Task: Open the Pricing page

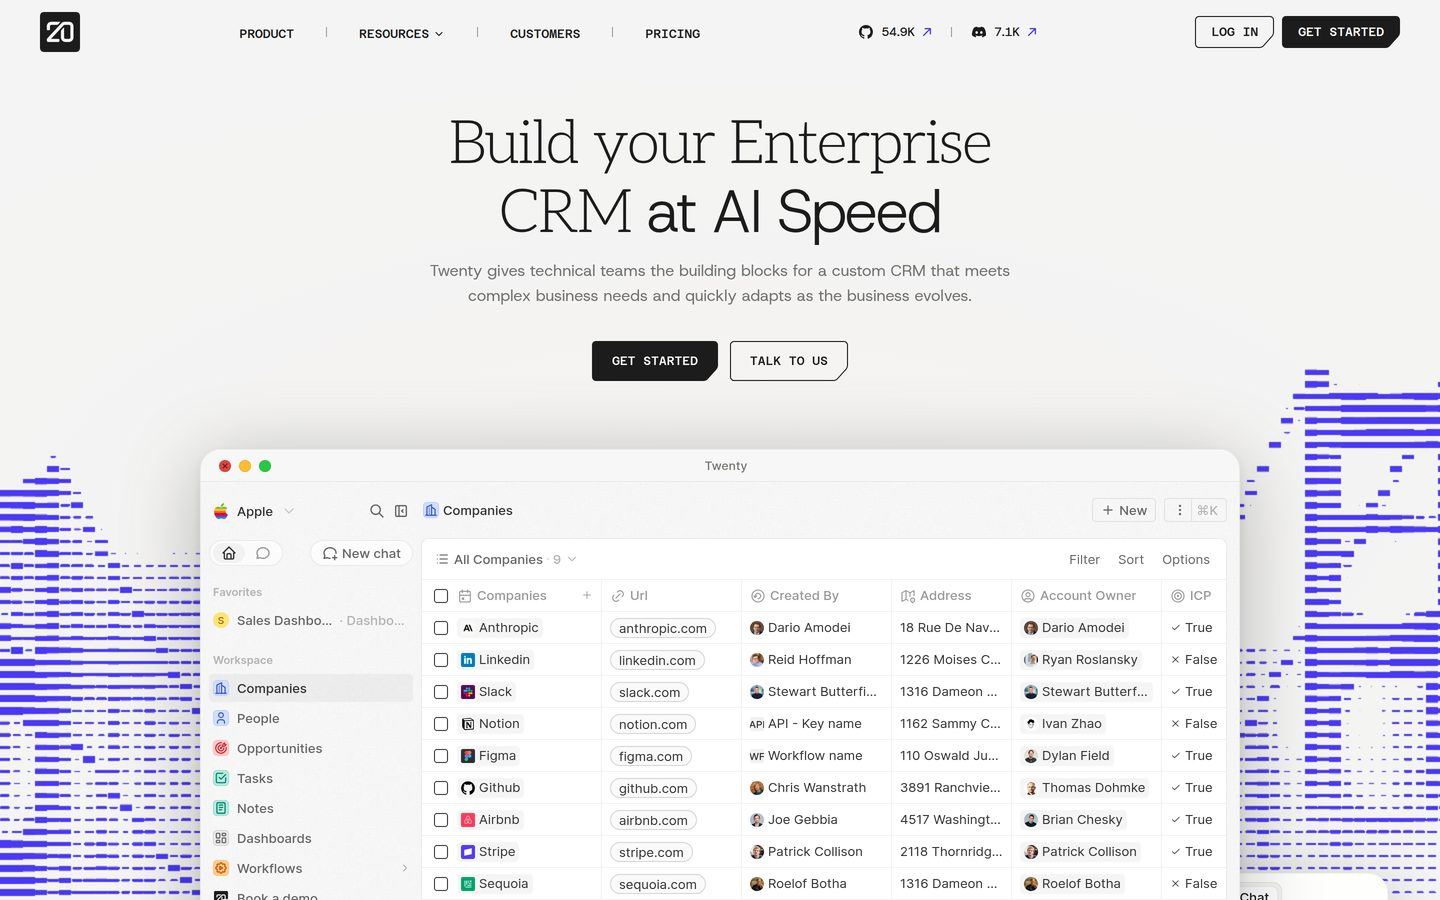Action: point(672,34)
